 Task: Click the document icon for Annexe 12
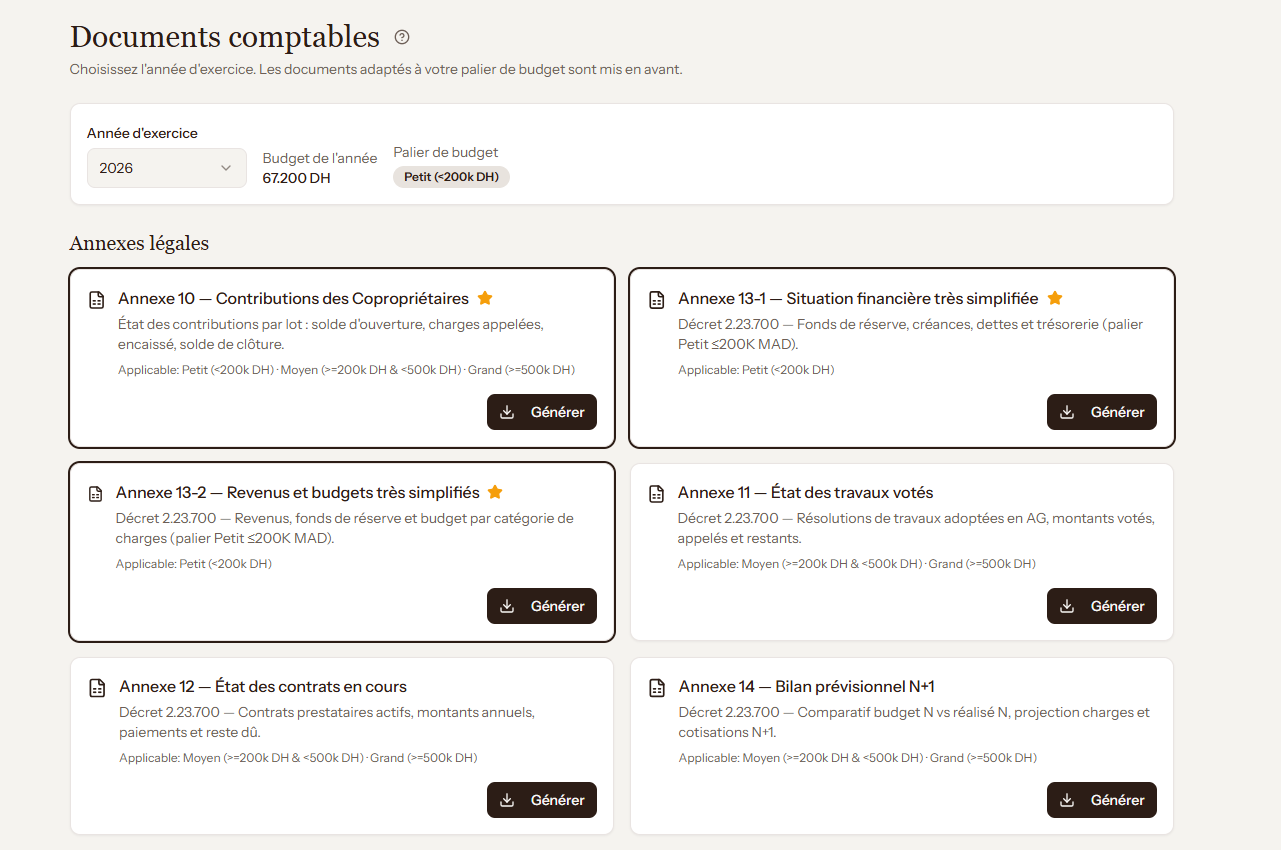97,687
